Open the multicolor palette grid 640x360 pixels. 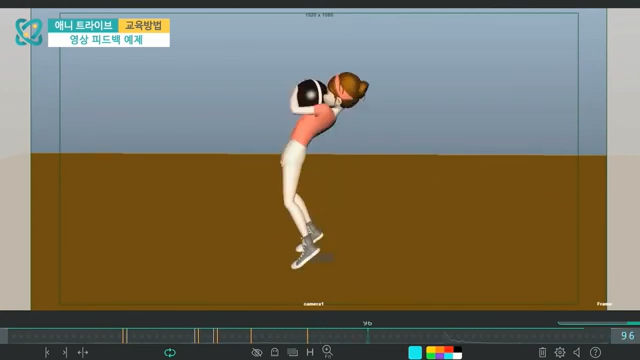[444, 353]
